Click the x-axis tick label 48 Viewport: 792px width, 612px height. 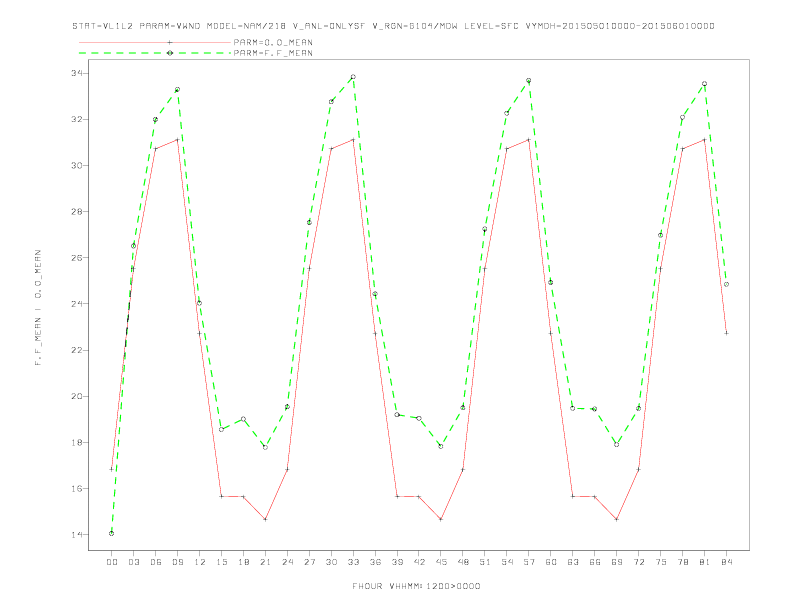(x=463, y=562)
